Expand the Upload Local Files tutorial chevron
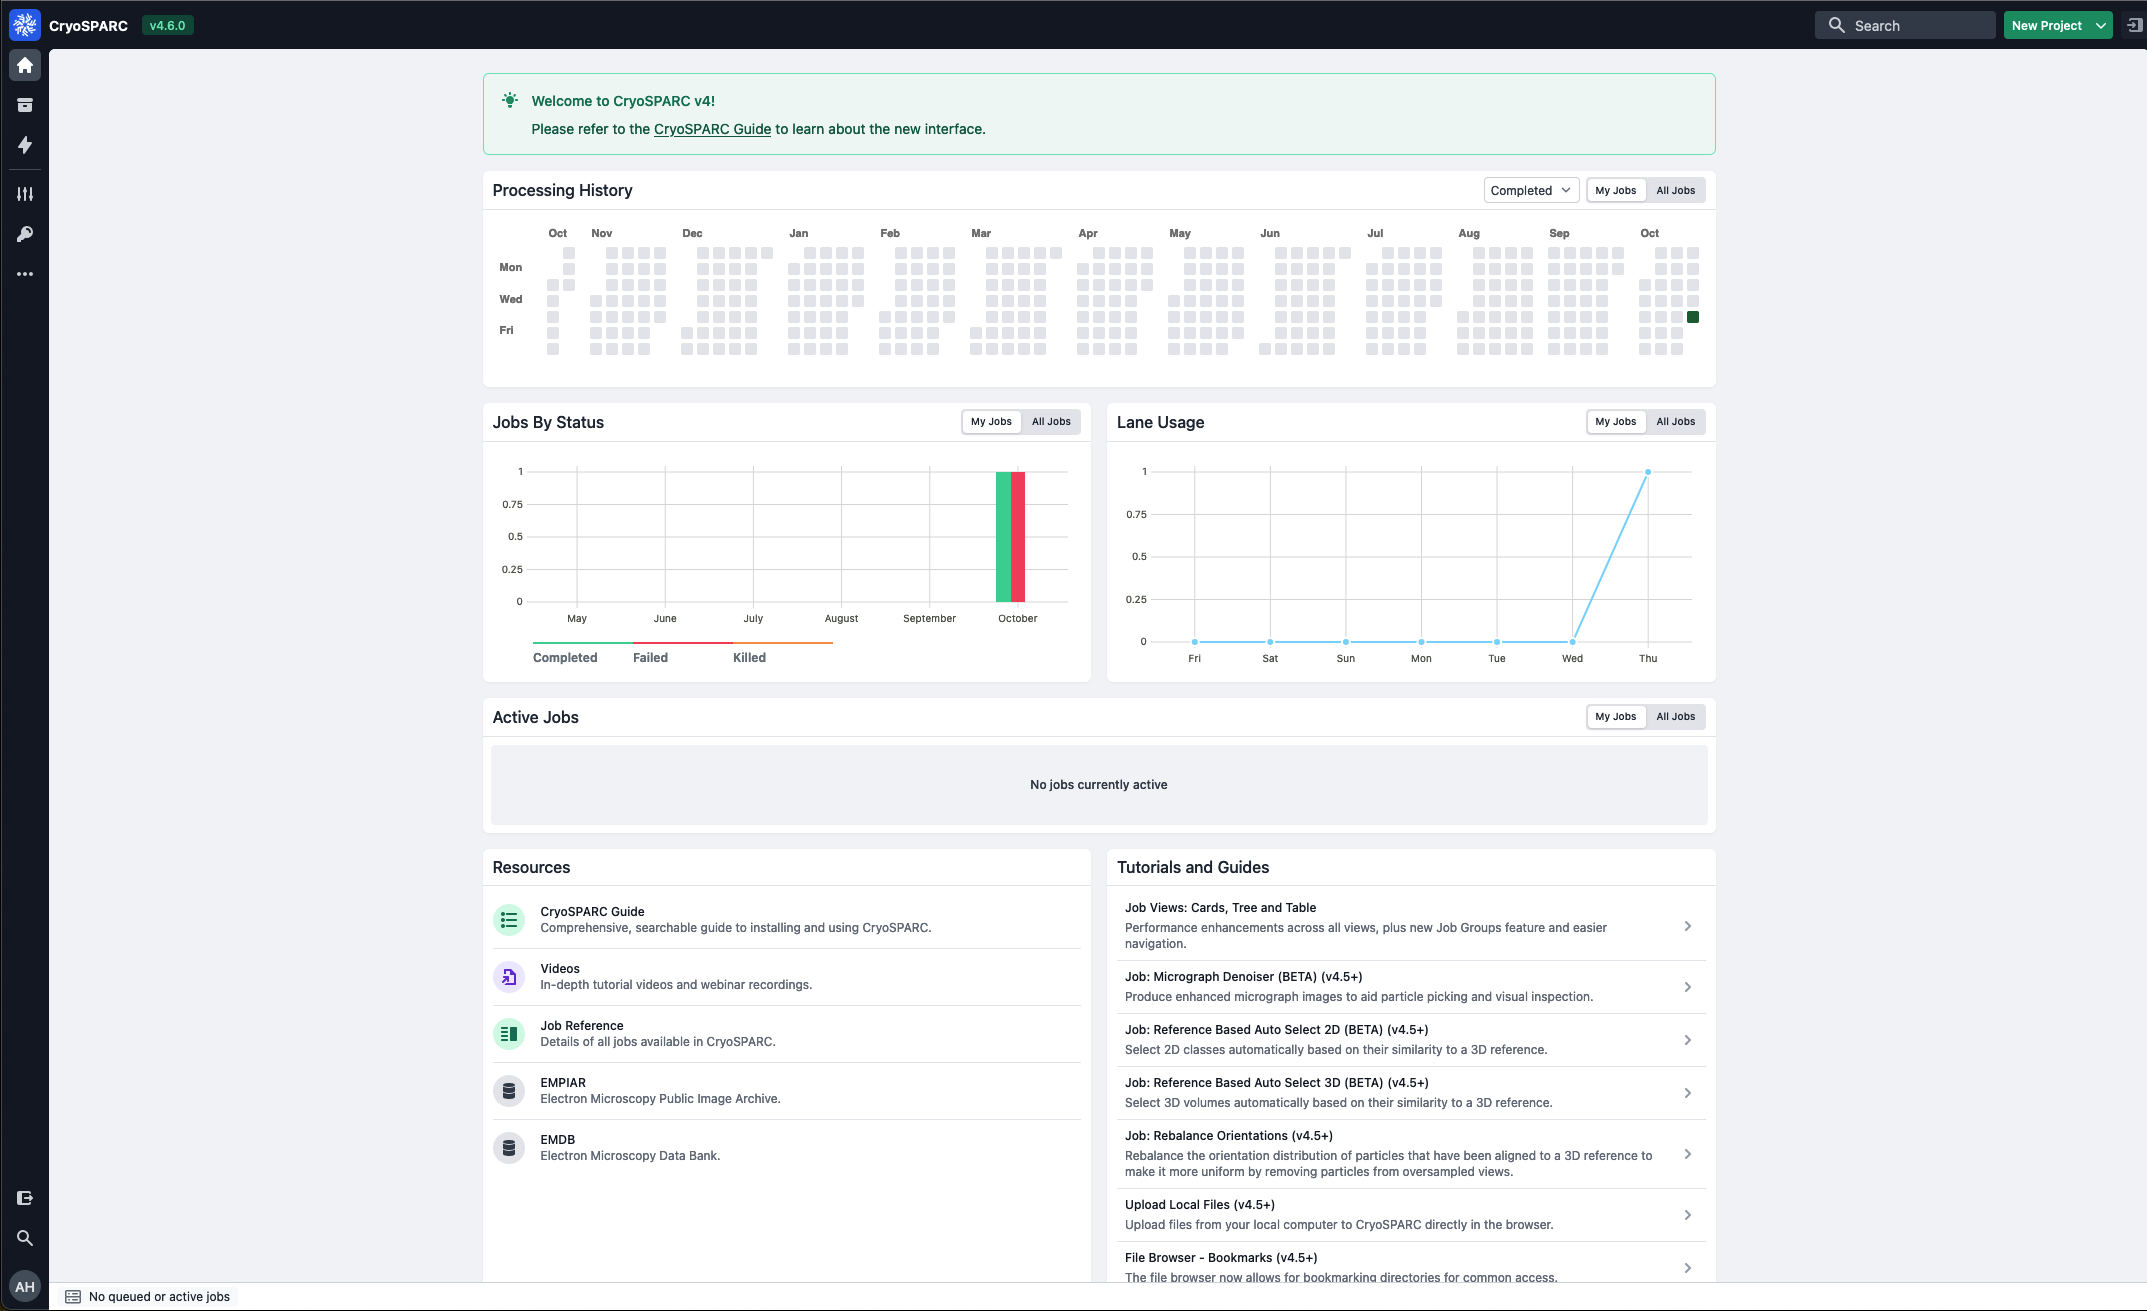 tap(1688, 1215)
